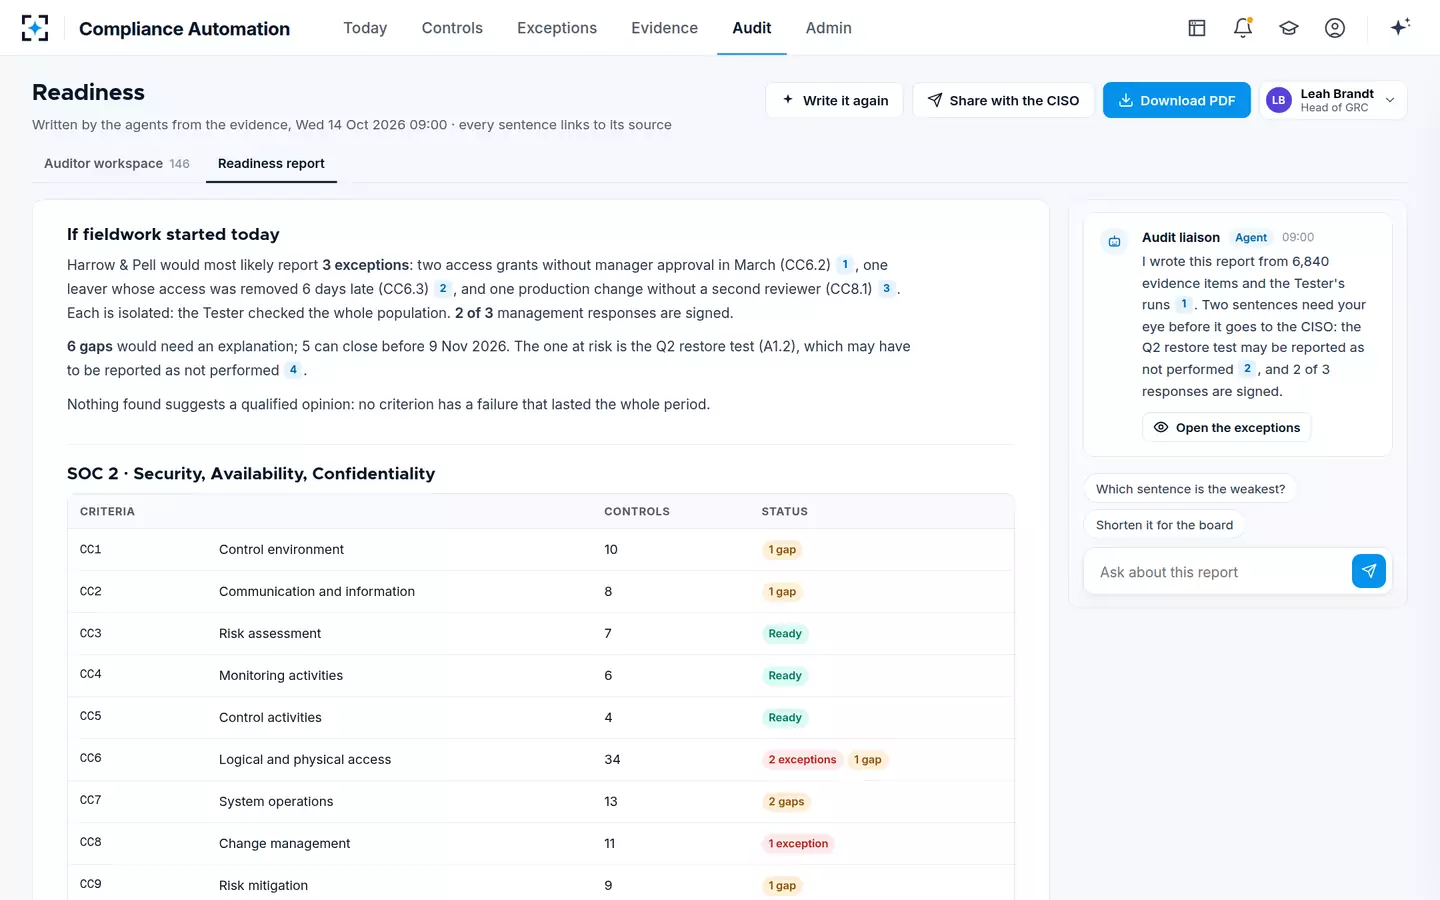
Task: Open citation 1 after CC6.2 in the report
Action: [x=845, y=265]
